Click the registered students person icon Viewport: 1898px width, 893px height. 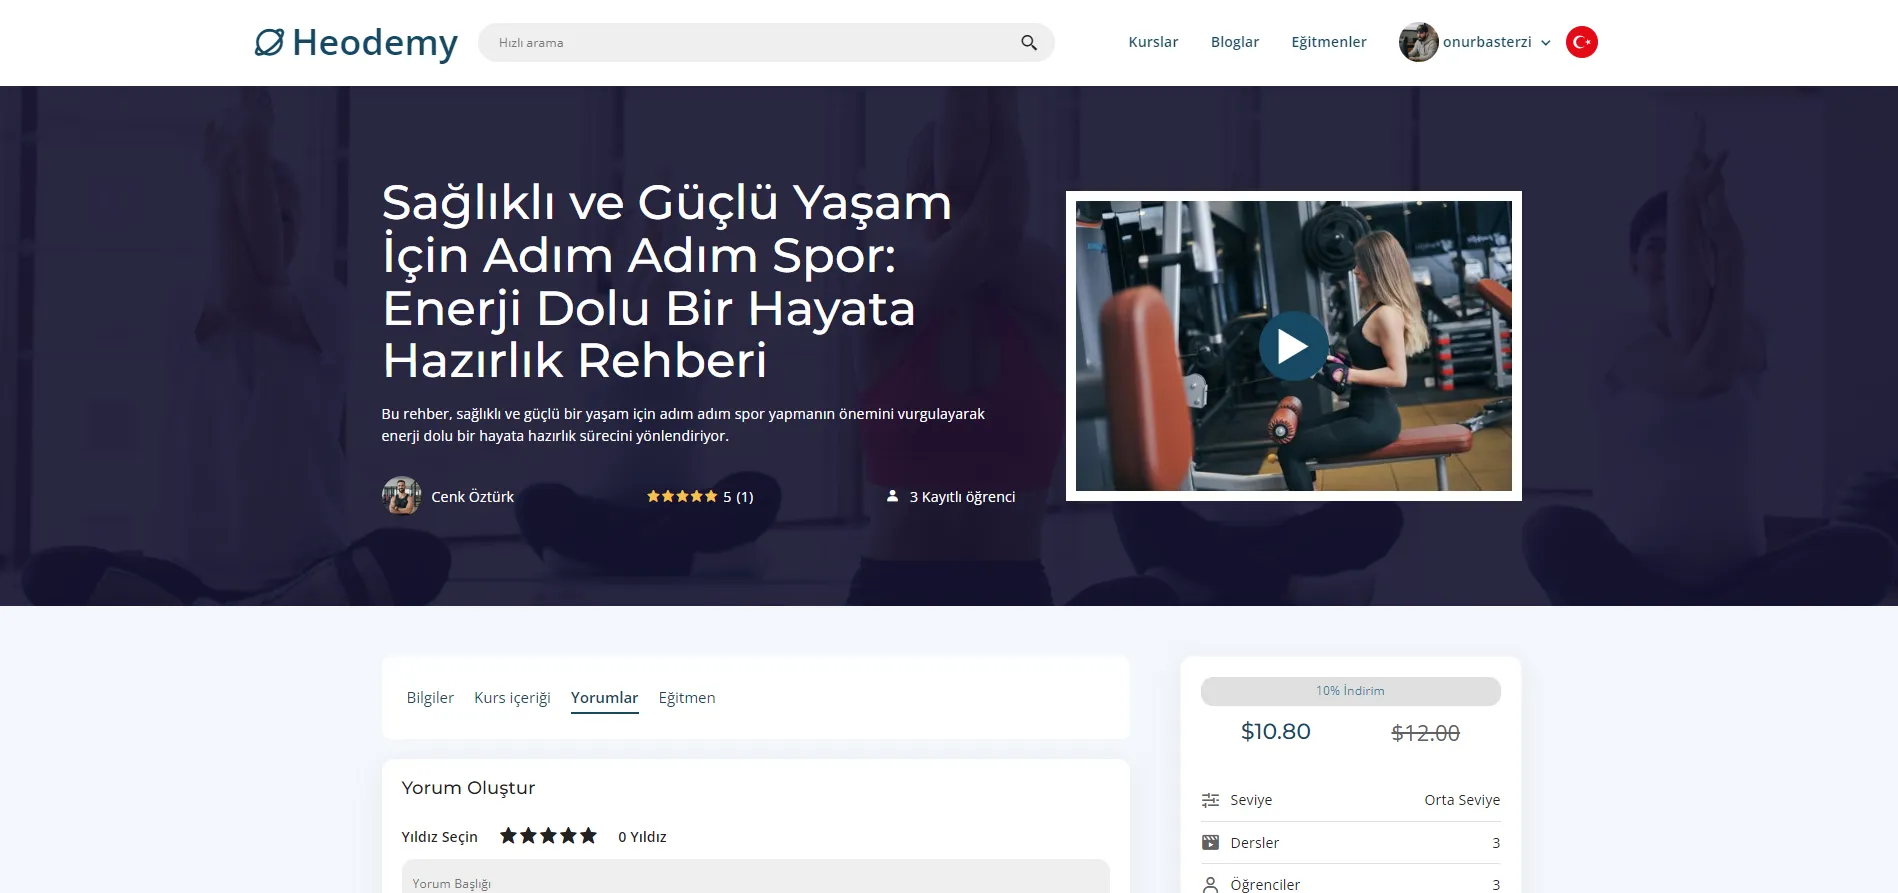(x=892, y=496)
